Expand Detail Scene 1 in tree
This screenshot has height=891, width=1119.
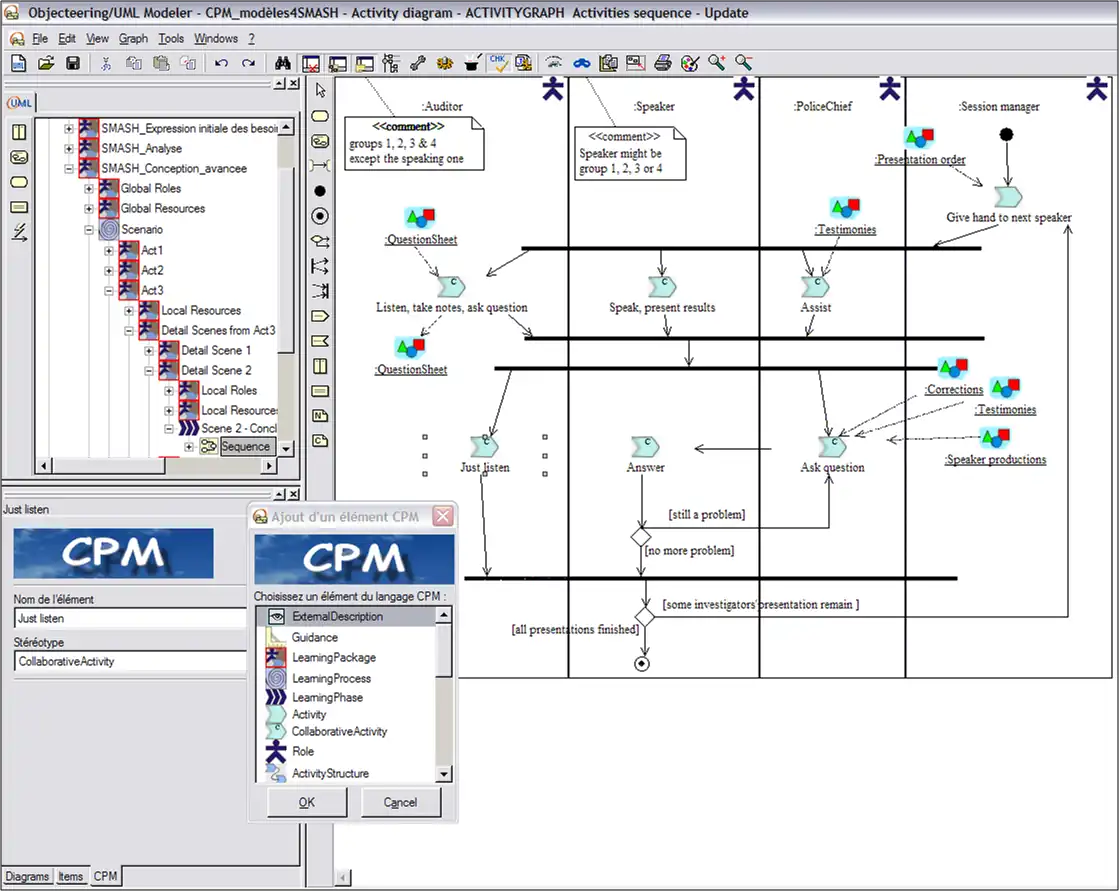[149, 350]
